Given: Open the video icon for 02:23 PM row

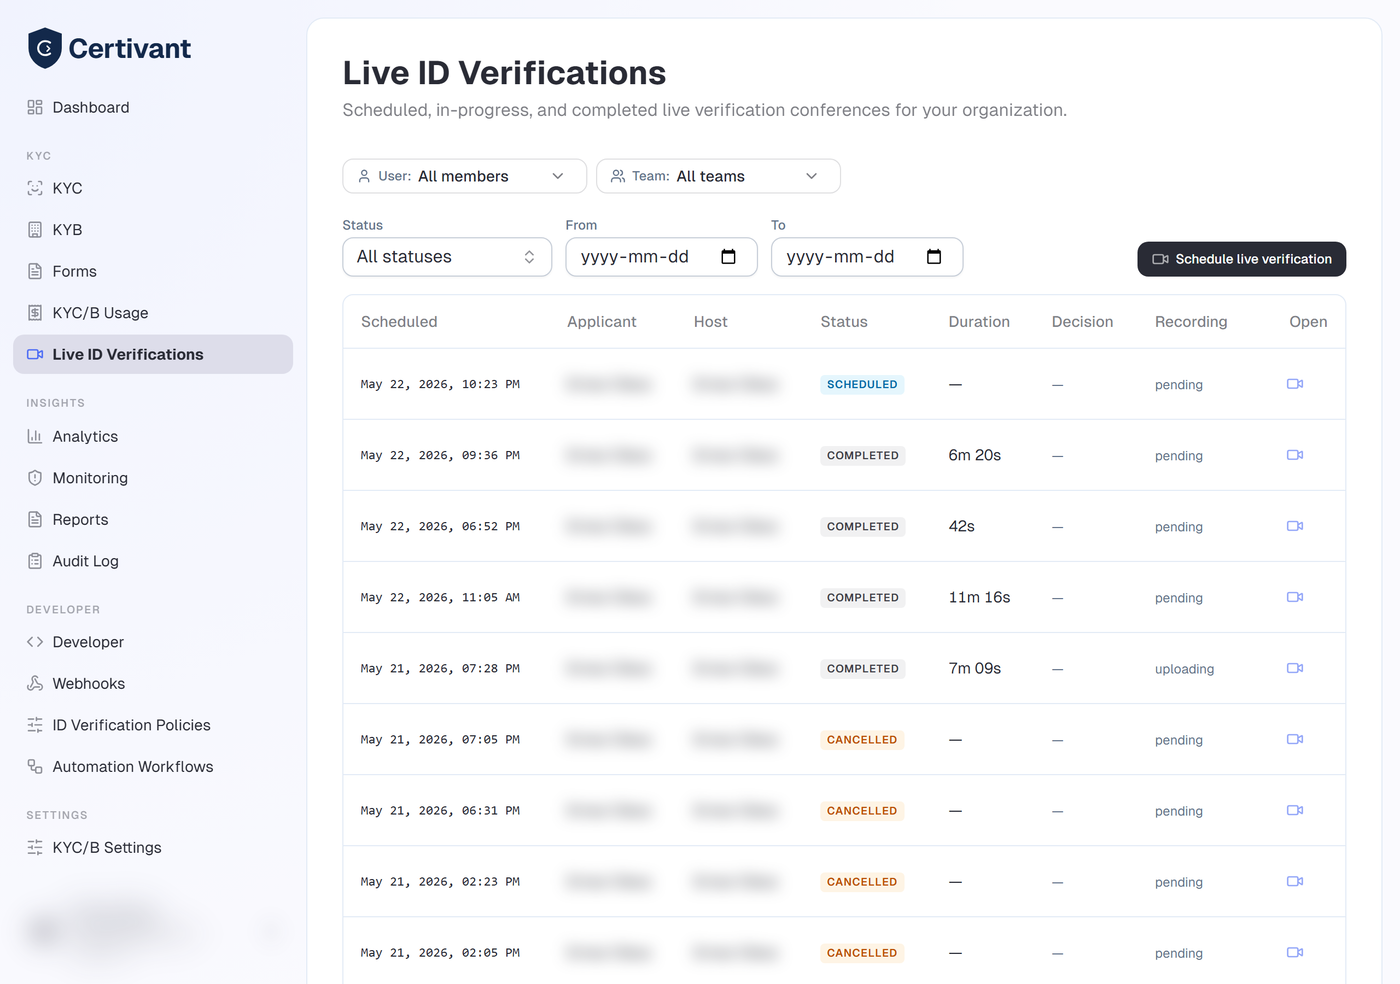Looking at the screenshot, I should [x=1295, y=881].
